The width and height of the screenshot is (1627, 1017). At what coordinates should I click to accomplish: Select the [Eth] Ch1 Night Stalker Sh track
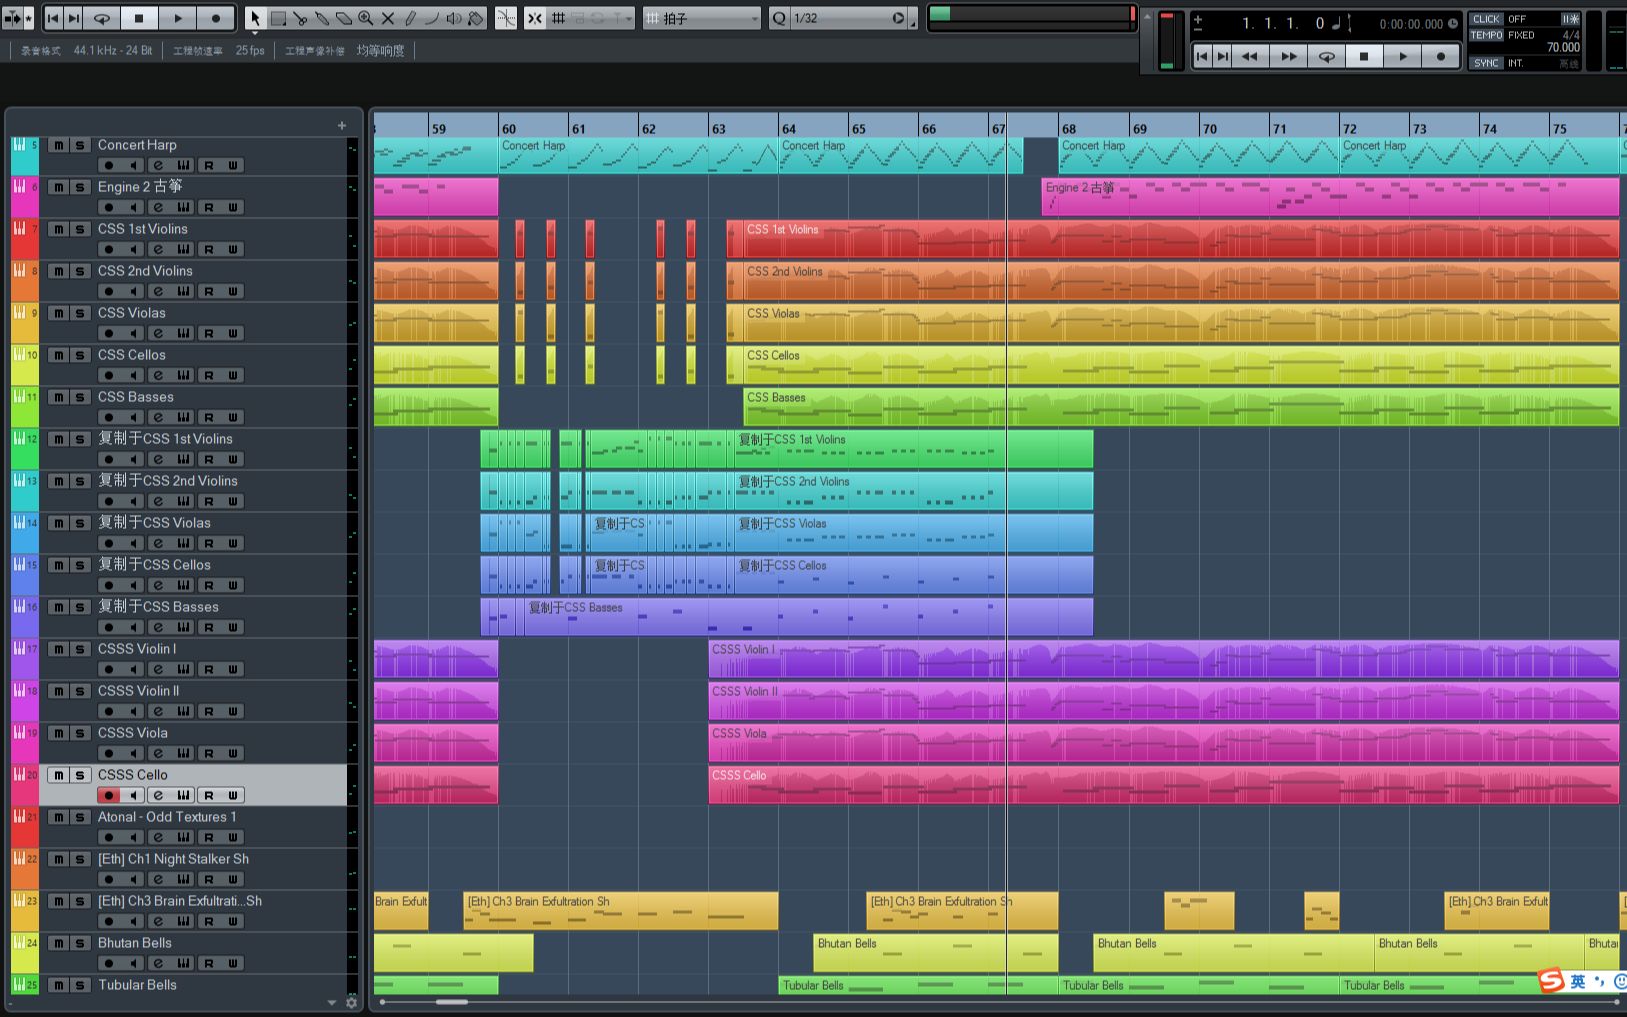pos(173,859)
